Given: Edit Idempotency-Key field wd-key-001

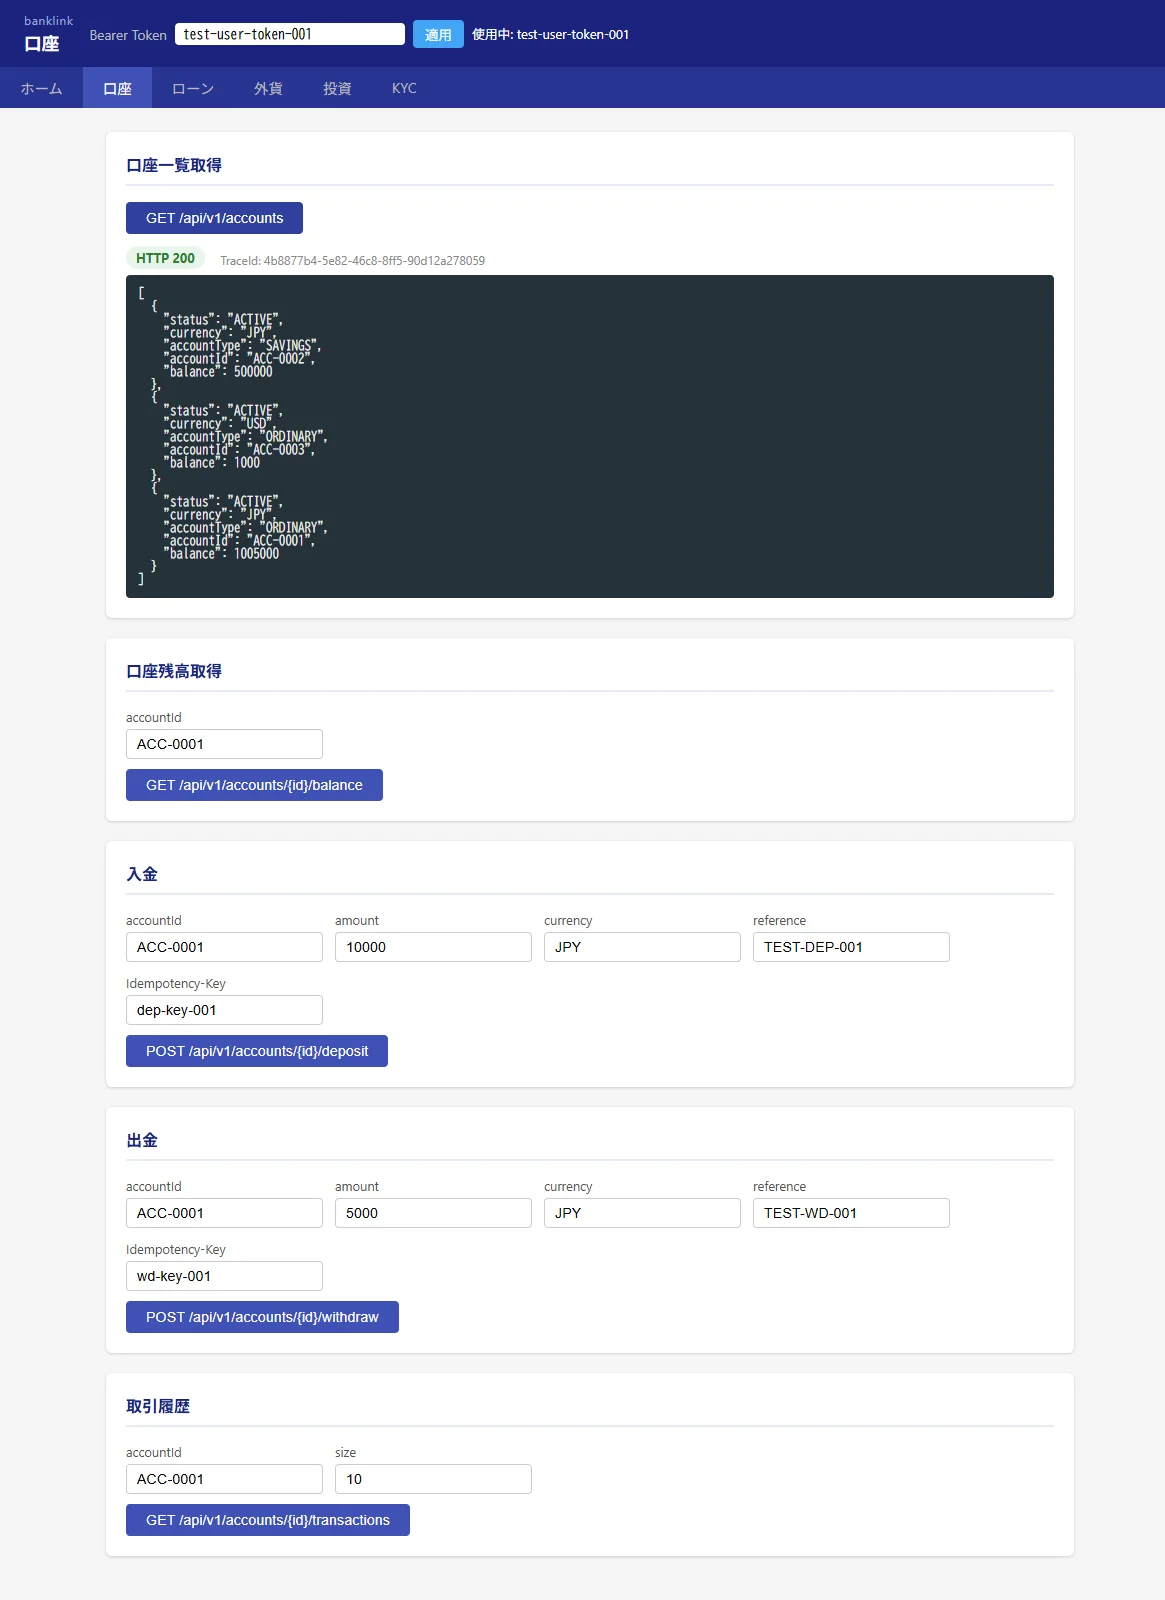Looking at the screenshot, I should tap(224, 1276).
